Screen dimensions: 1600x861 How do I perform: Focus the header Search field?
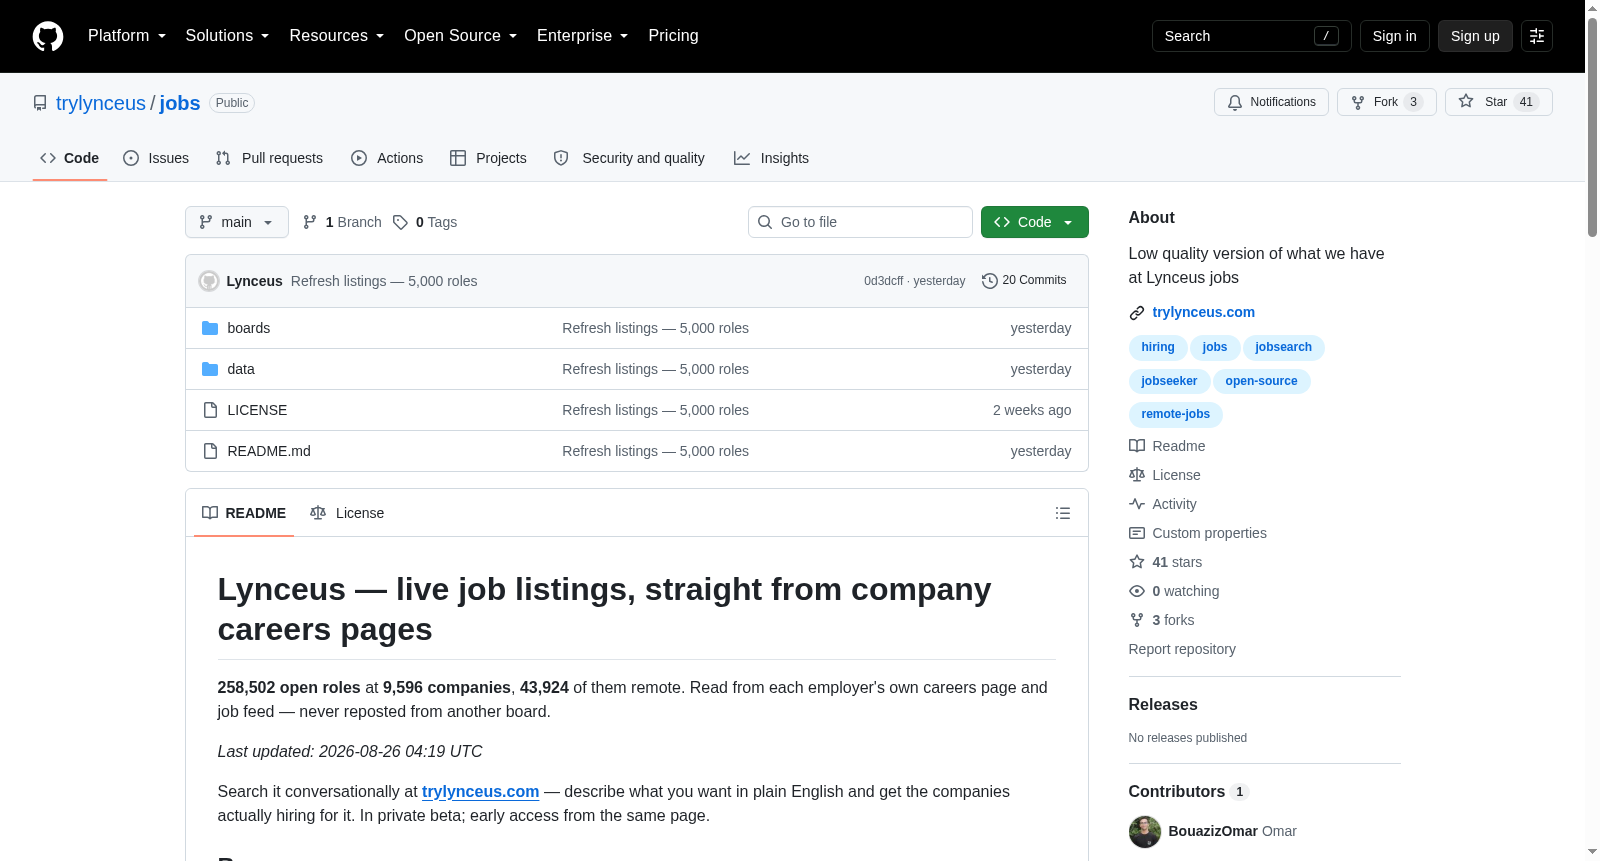1252,36
